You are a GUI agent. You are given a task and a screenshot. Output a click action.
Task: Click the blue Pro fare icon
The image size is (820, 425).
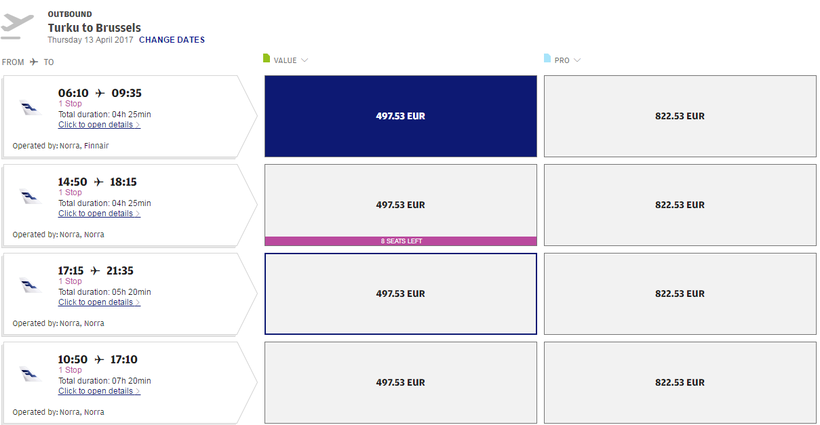[547, 59]
